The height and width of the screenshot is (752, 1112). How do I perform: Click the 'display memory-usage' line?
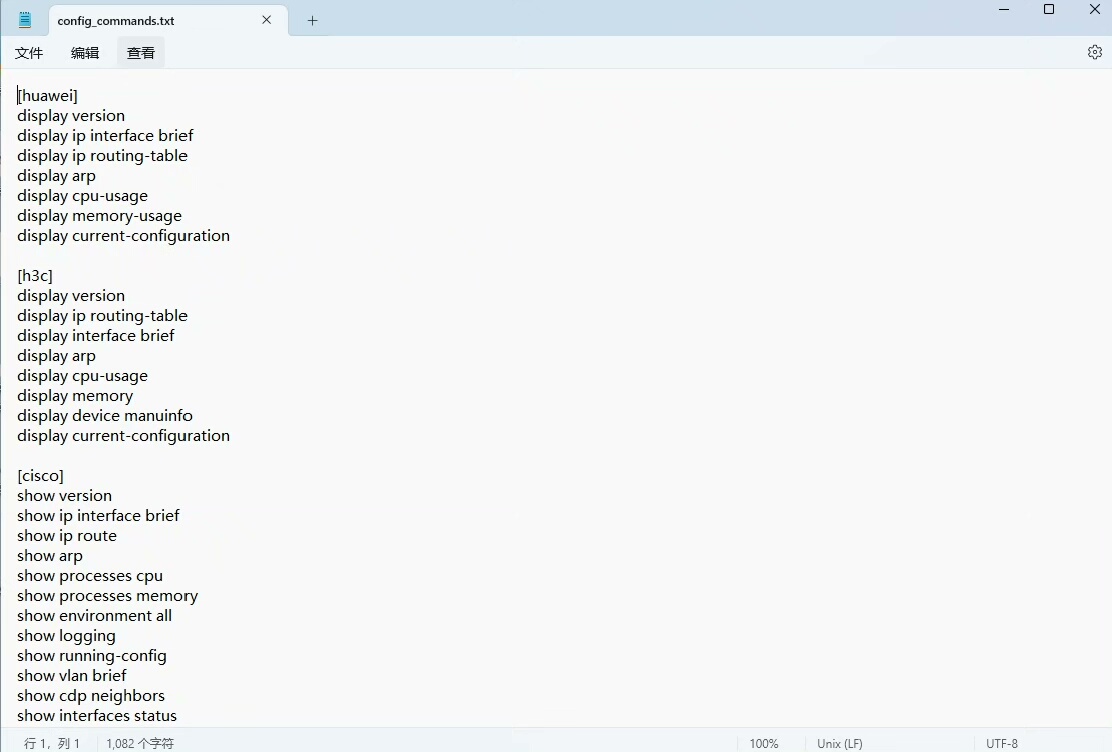(x=99, y=216)
